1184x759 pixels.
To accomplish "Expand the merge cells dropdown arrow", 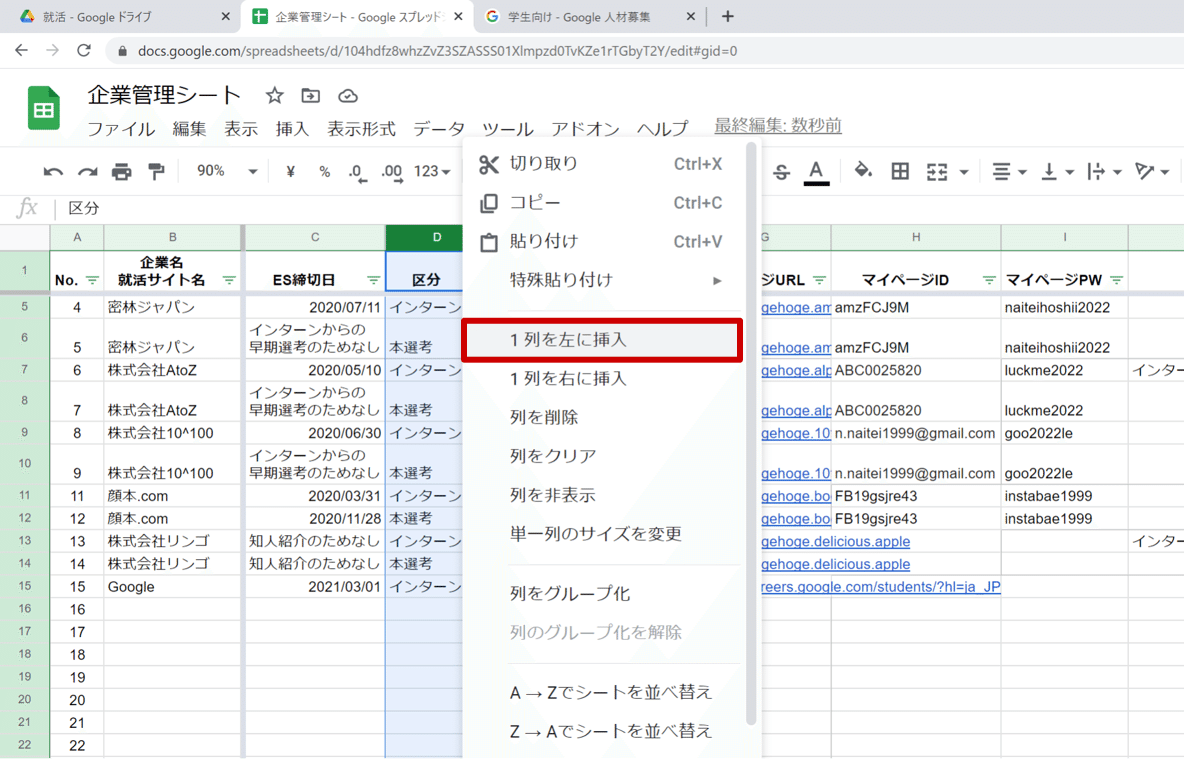I will [964, 173].
